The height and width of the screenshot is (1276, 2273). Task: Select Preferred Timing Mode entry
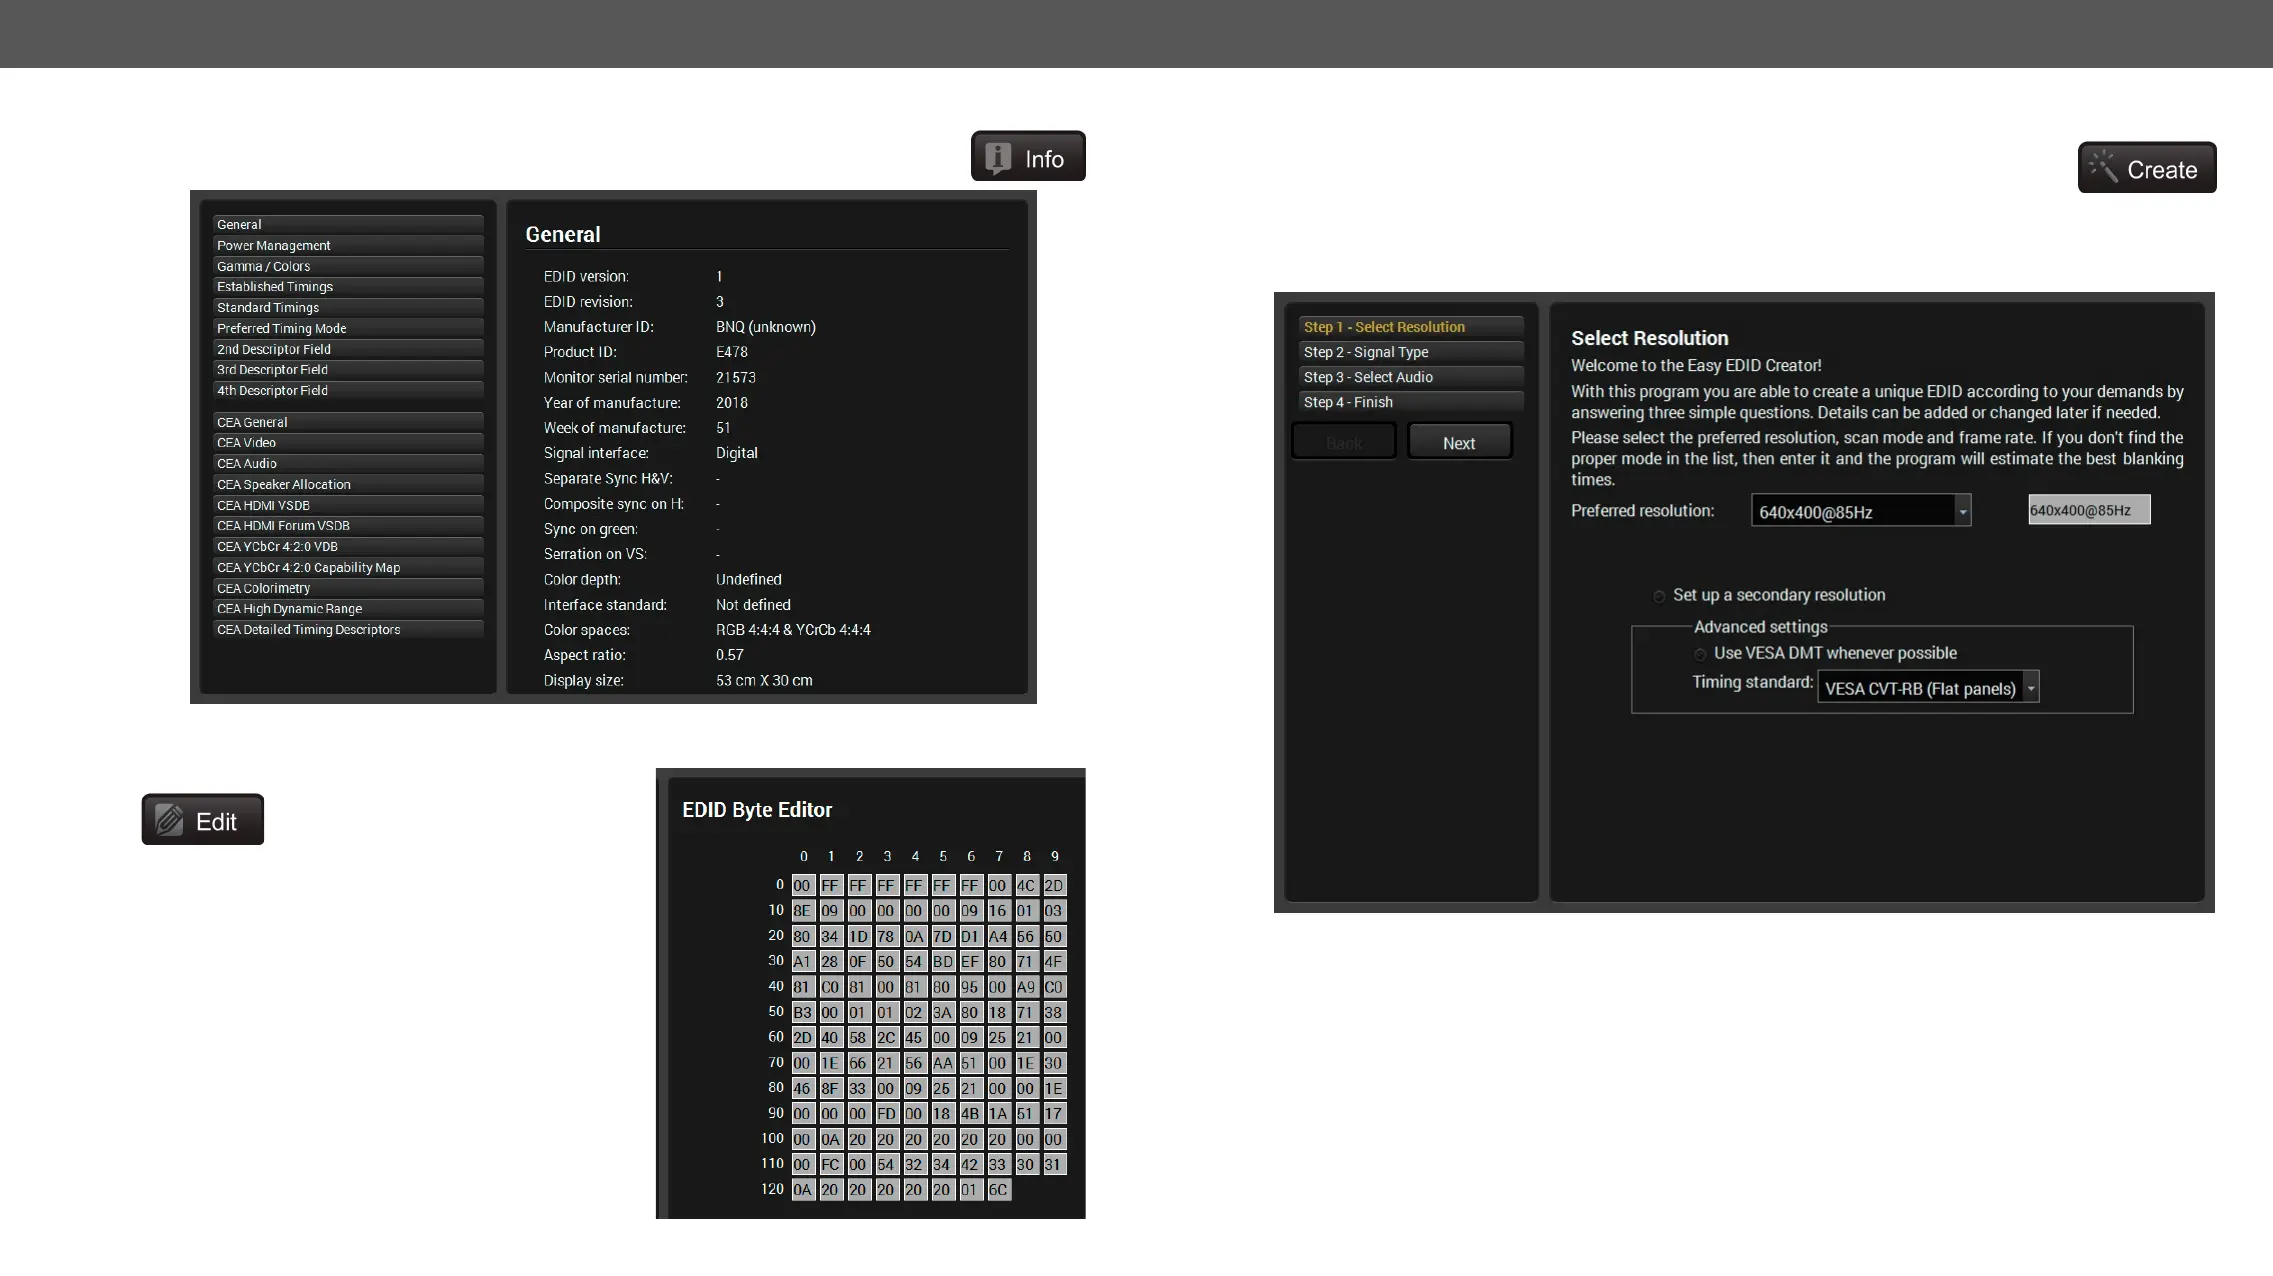348,328
